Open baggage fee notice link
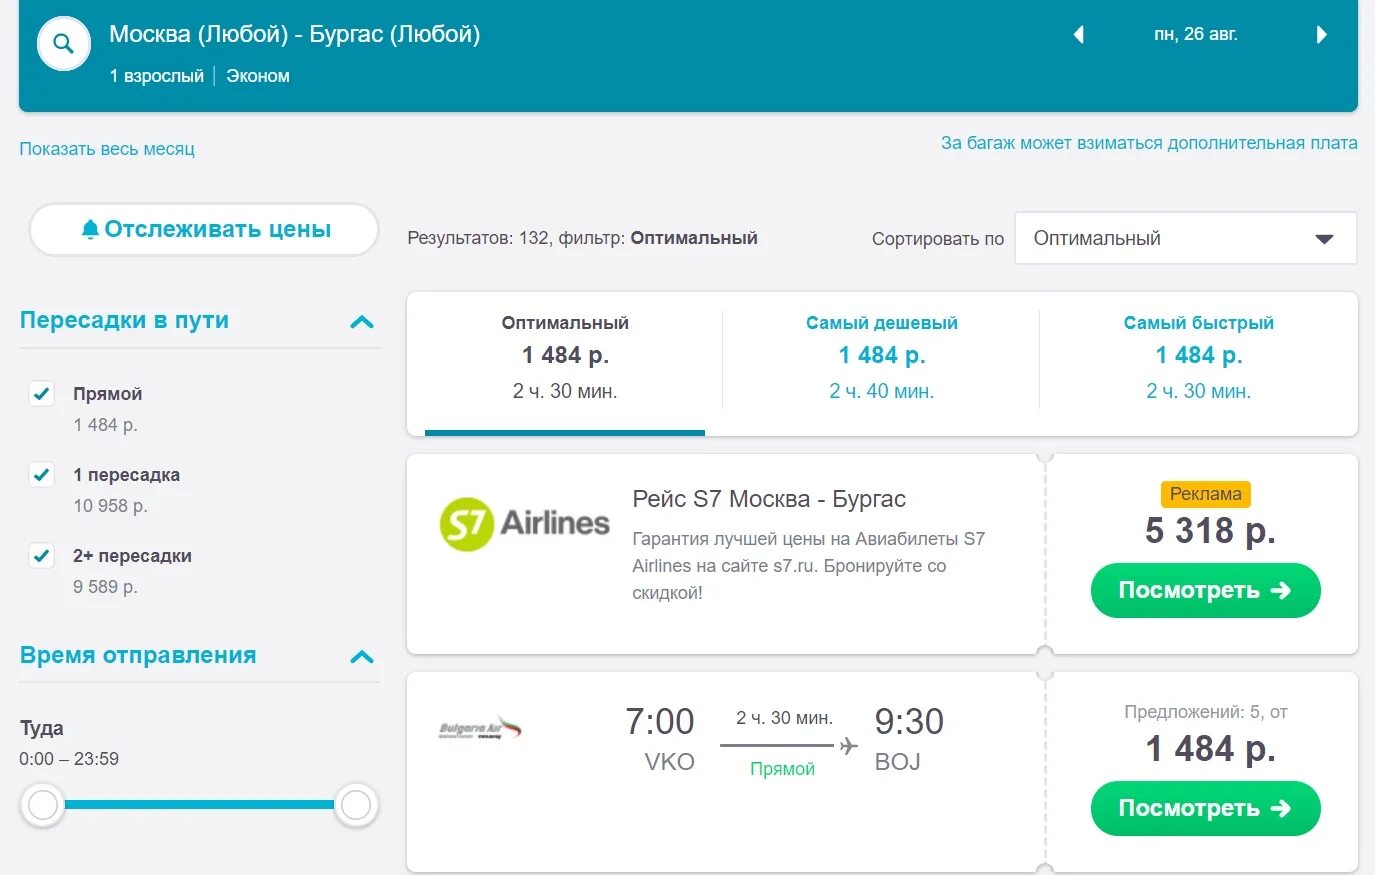 (1149, 143)
